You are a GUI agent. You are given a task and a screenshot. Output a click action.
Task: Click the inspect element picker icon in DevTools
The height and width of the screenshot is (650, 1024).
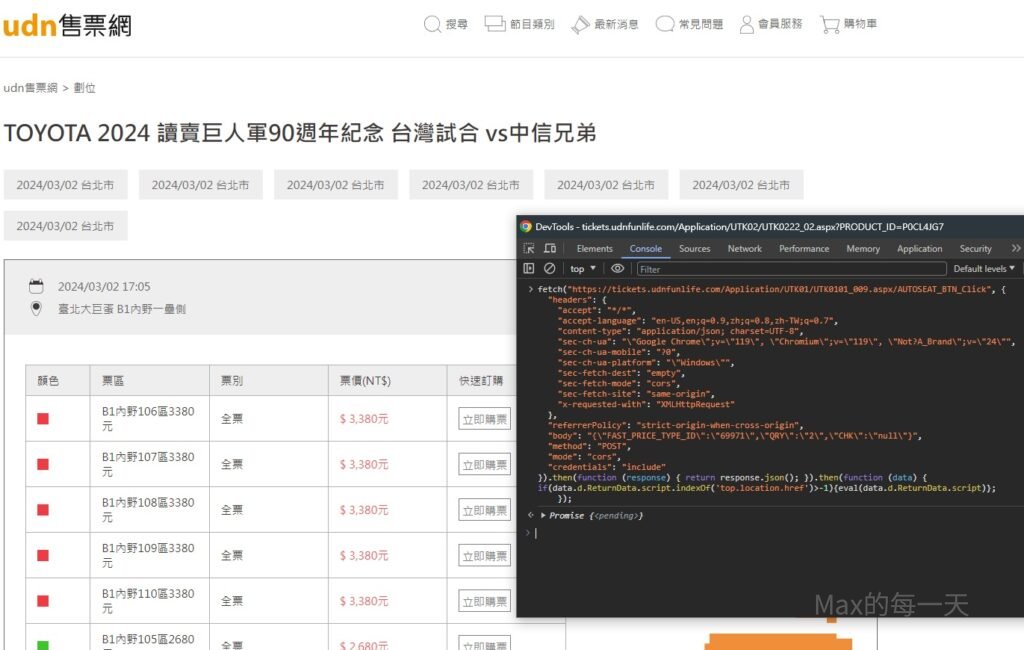(529, 249)
